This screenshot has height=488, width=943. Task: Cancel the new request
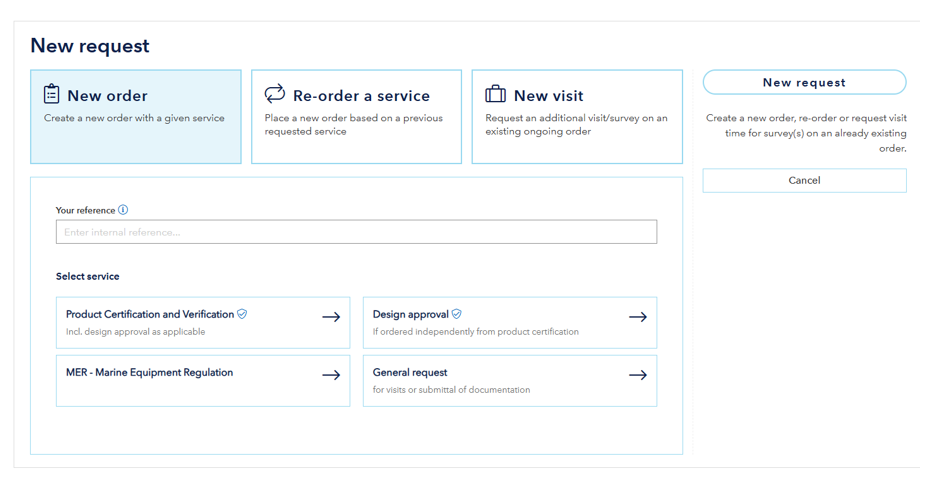(x=804, y=181)
